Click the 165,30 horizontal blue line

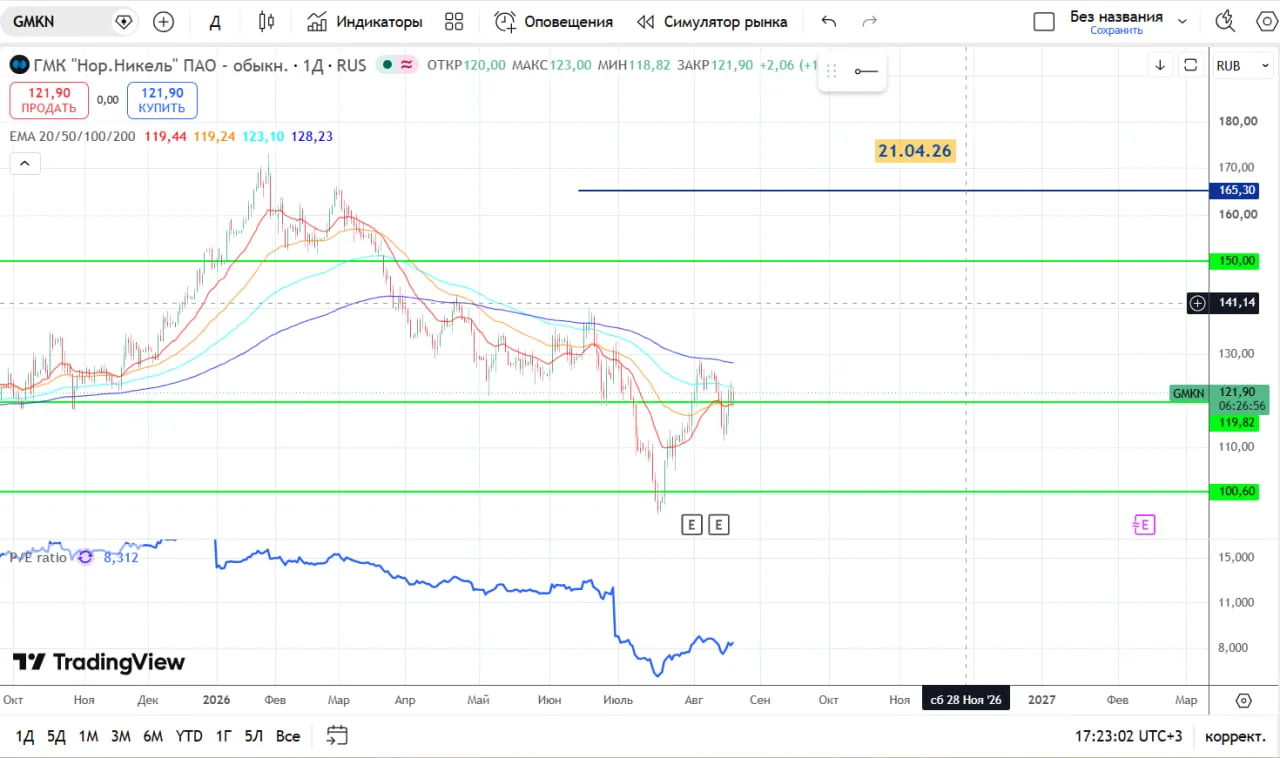pos(893,190)
